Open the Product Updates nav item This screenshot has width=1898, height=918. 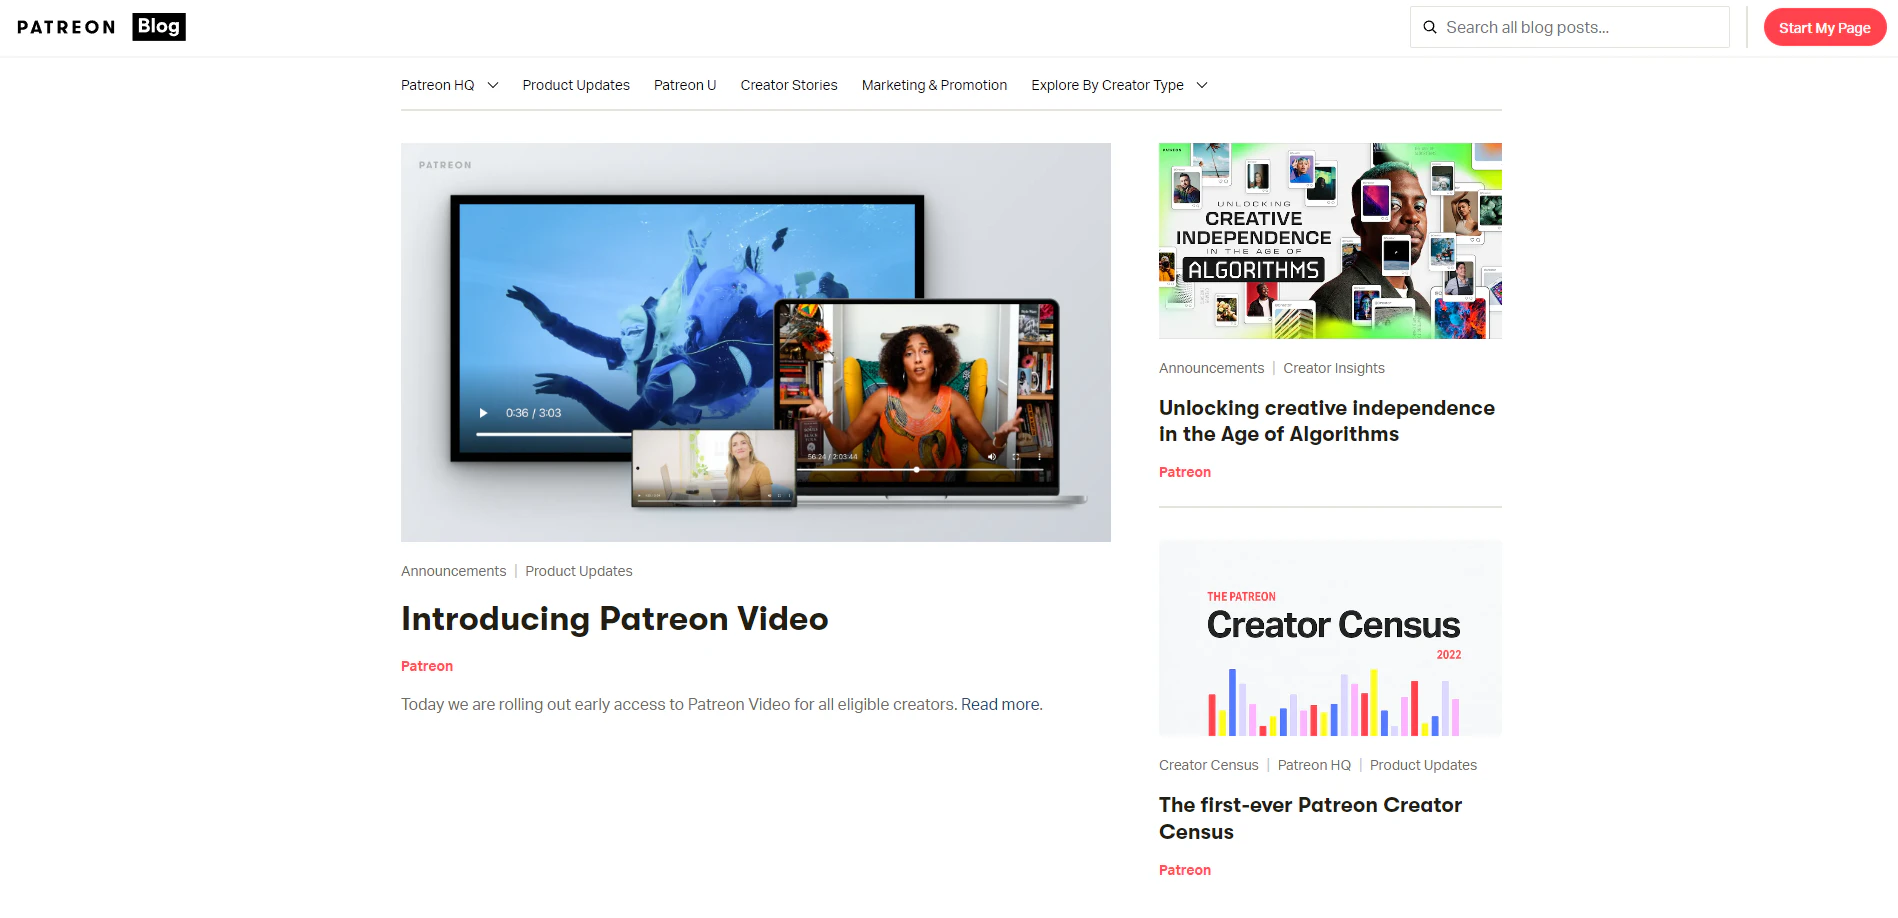[x=576, y=85]
